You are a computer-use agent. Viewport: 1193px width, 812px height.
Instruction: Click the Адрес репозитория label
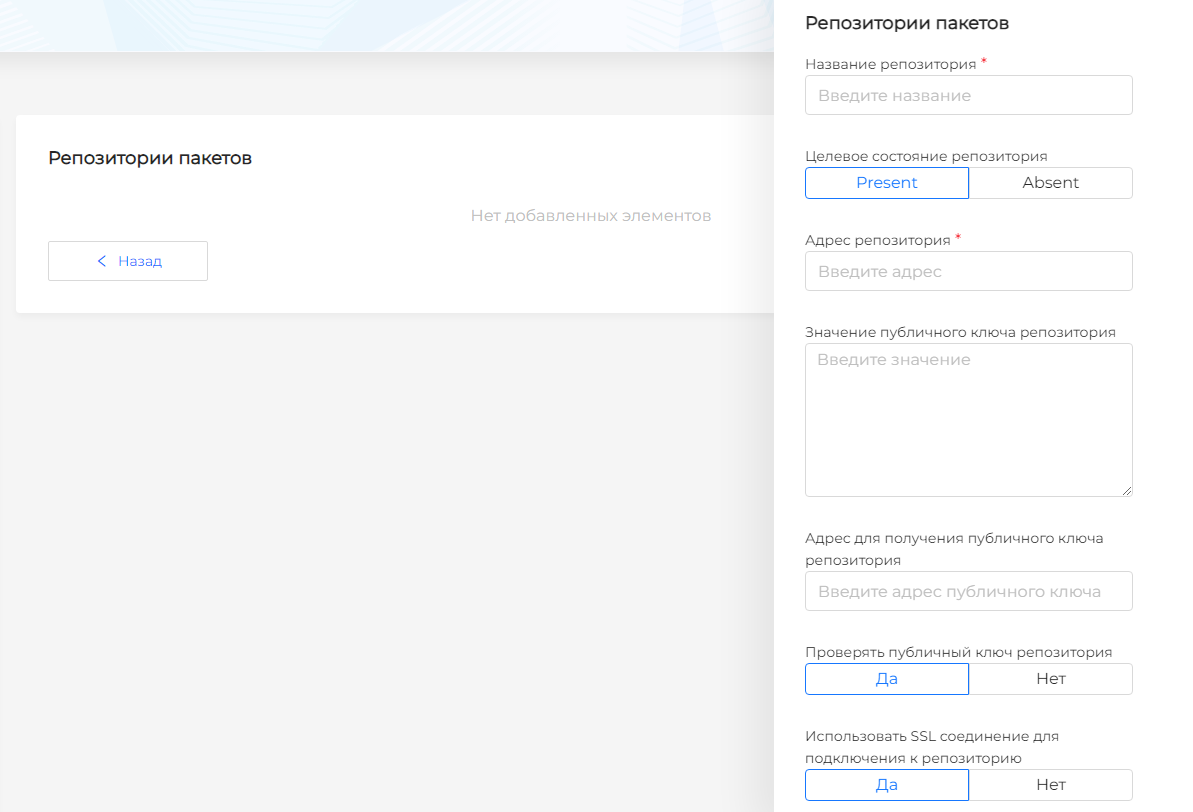[x=877, y=240]
